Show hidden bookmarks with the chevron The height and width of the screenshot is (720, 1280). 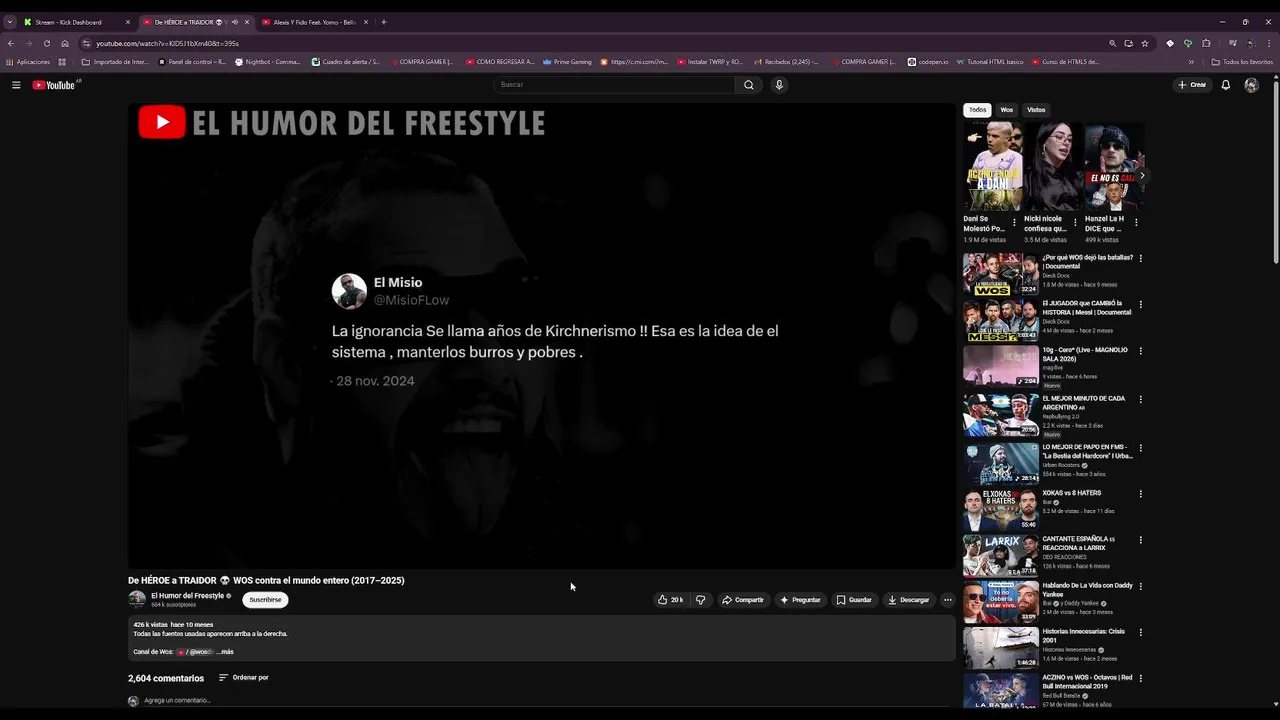click(1191, 62)
